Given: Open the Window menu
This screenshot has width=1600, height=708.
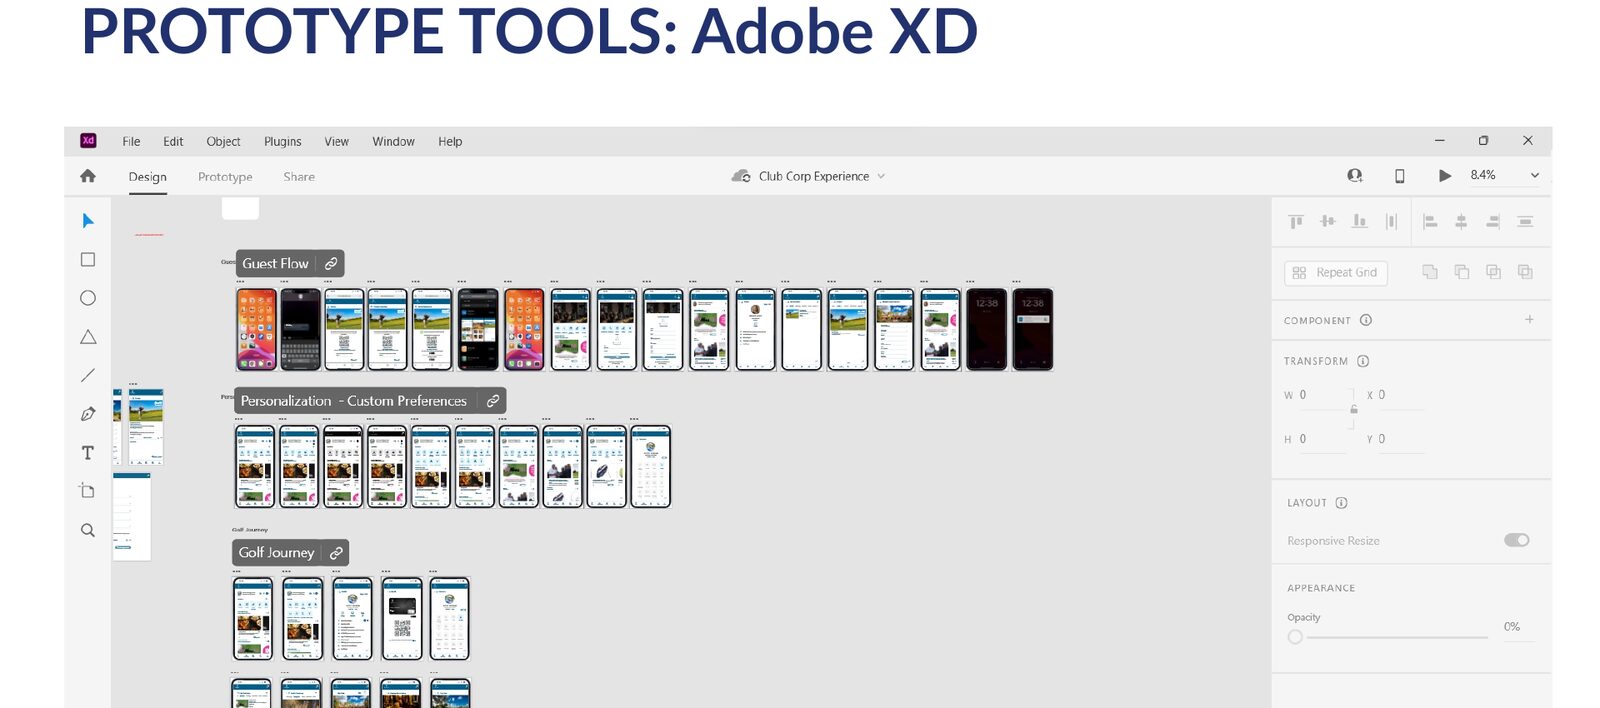Looking at the screenshot, I should pos(393,142).
